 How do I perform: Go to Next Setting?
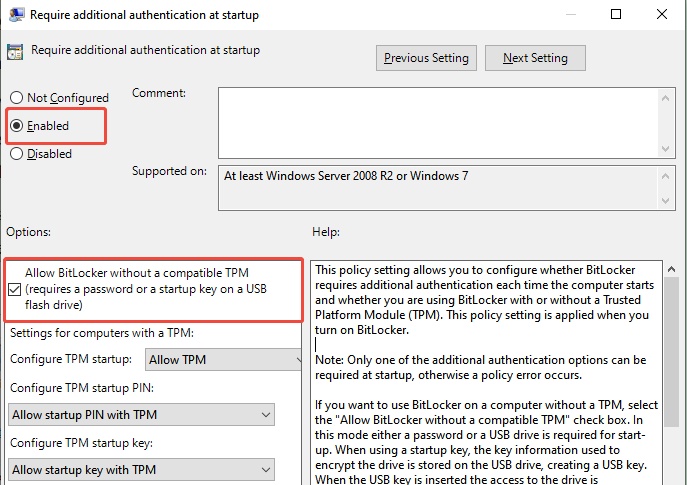click(x=535, y=58)
